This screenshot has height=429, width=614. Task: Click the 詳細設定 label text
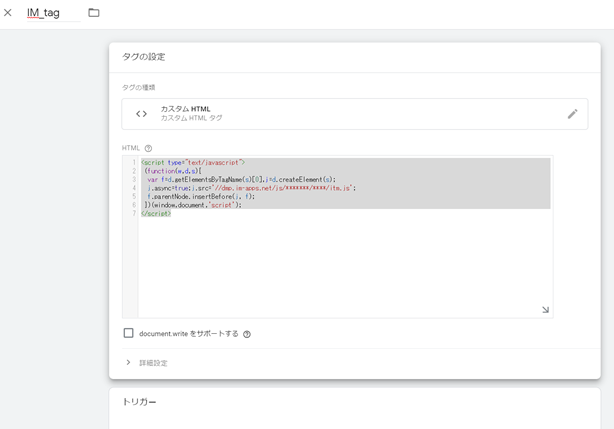153,363
